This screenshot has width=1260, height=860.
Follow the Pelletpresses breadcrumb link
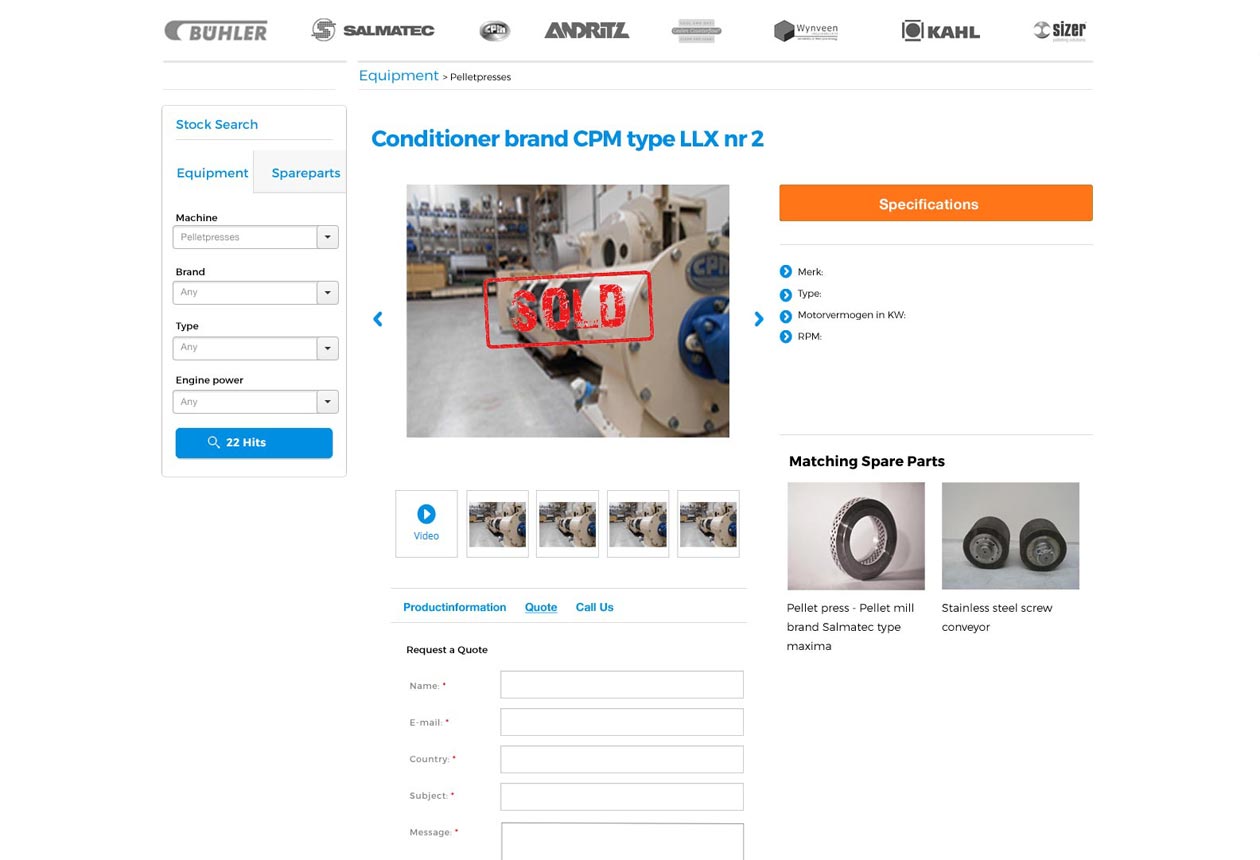480,77
